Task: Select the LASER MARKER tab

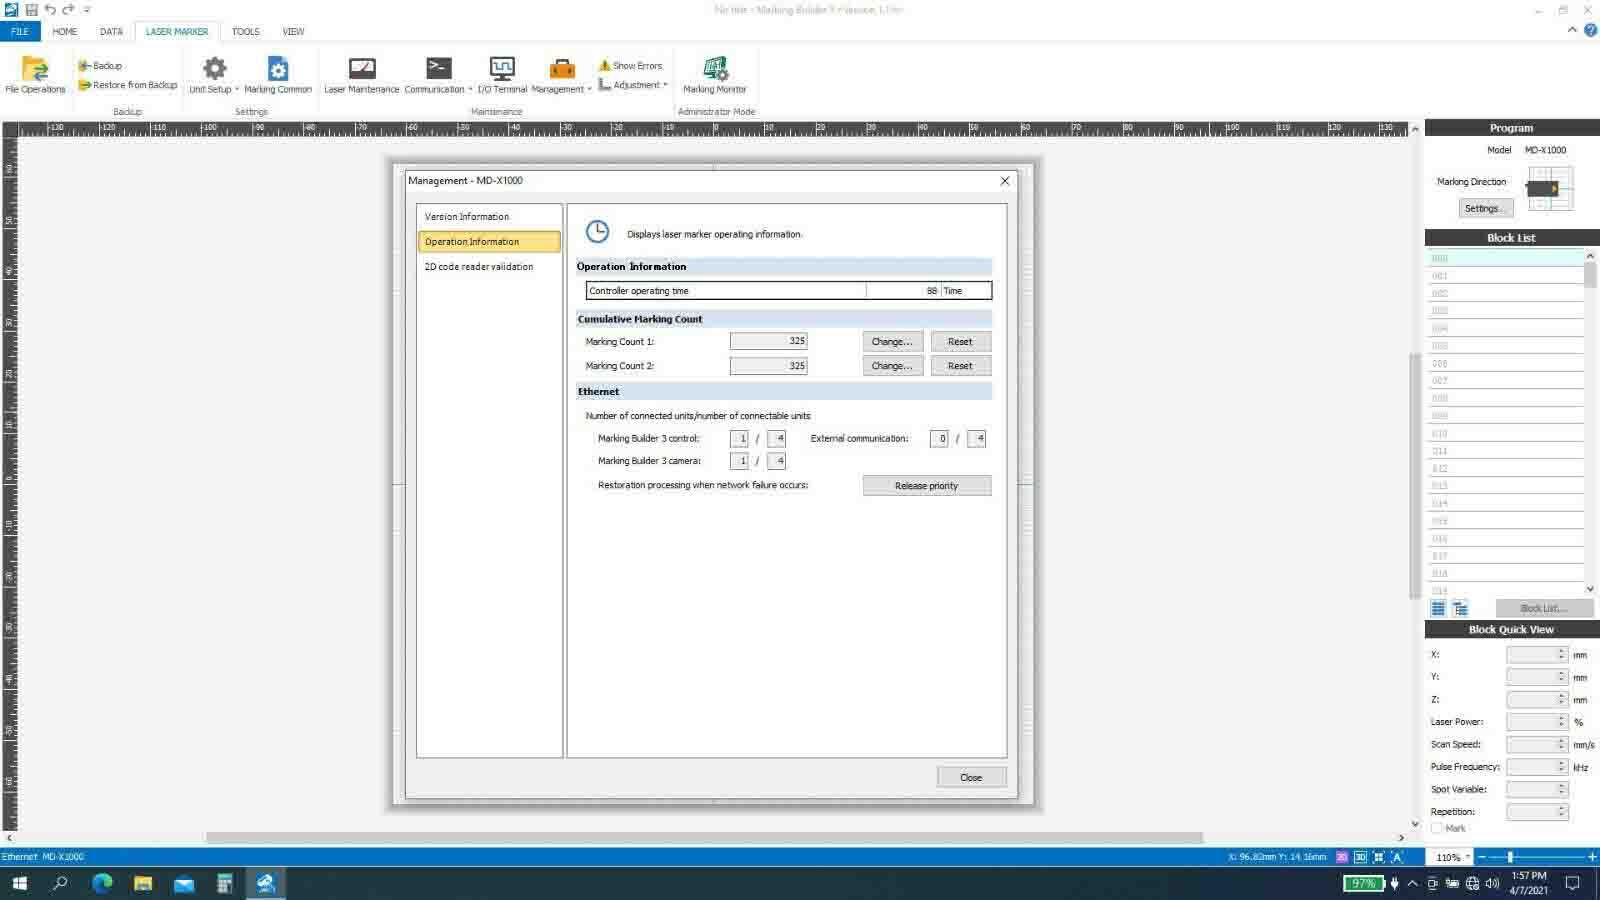Action: click(177, 31)
